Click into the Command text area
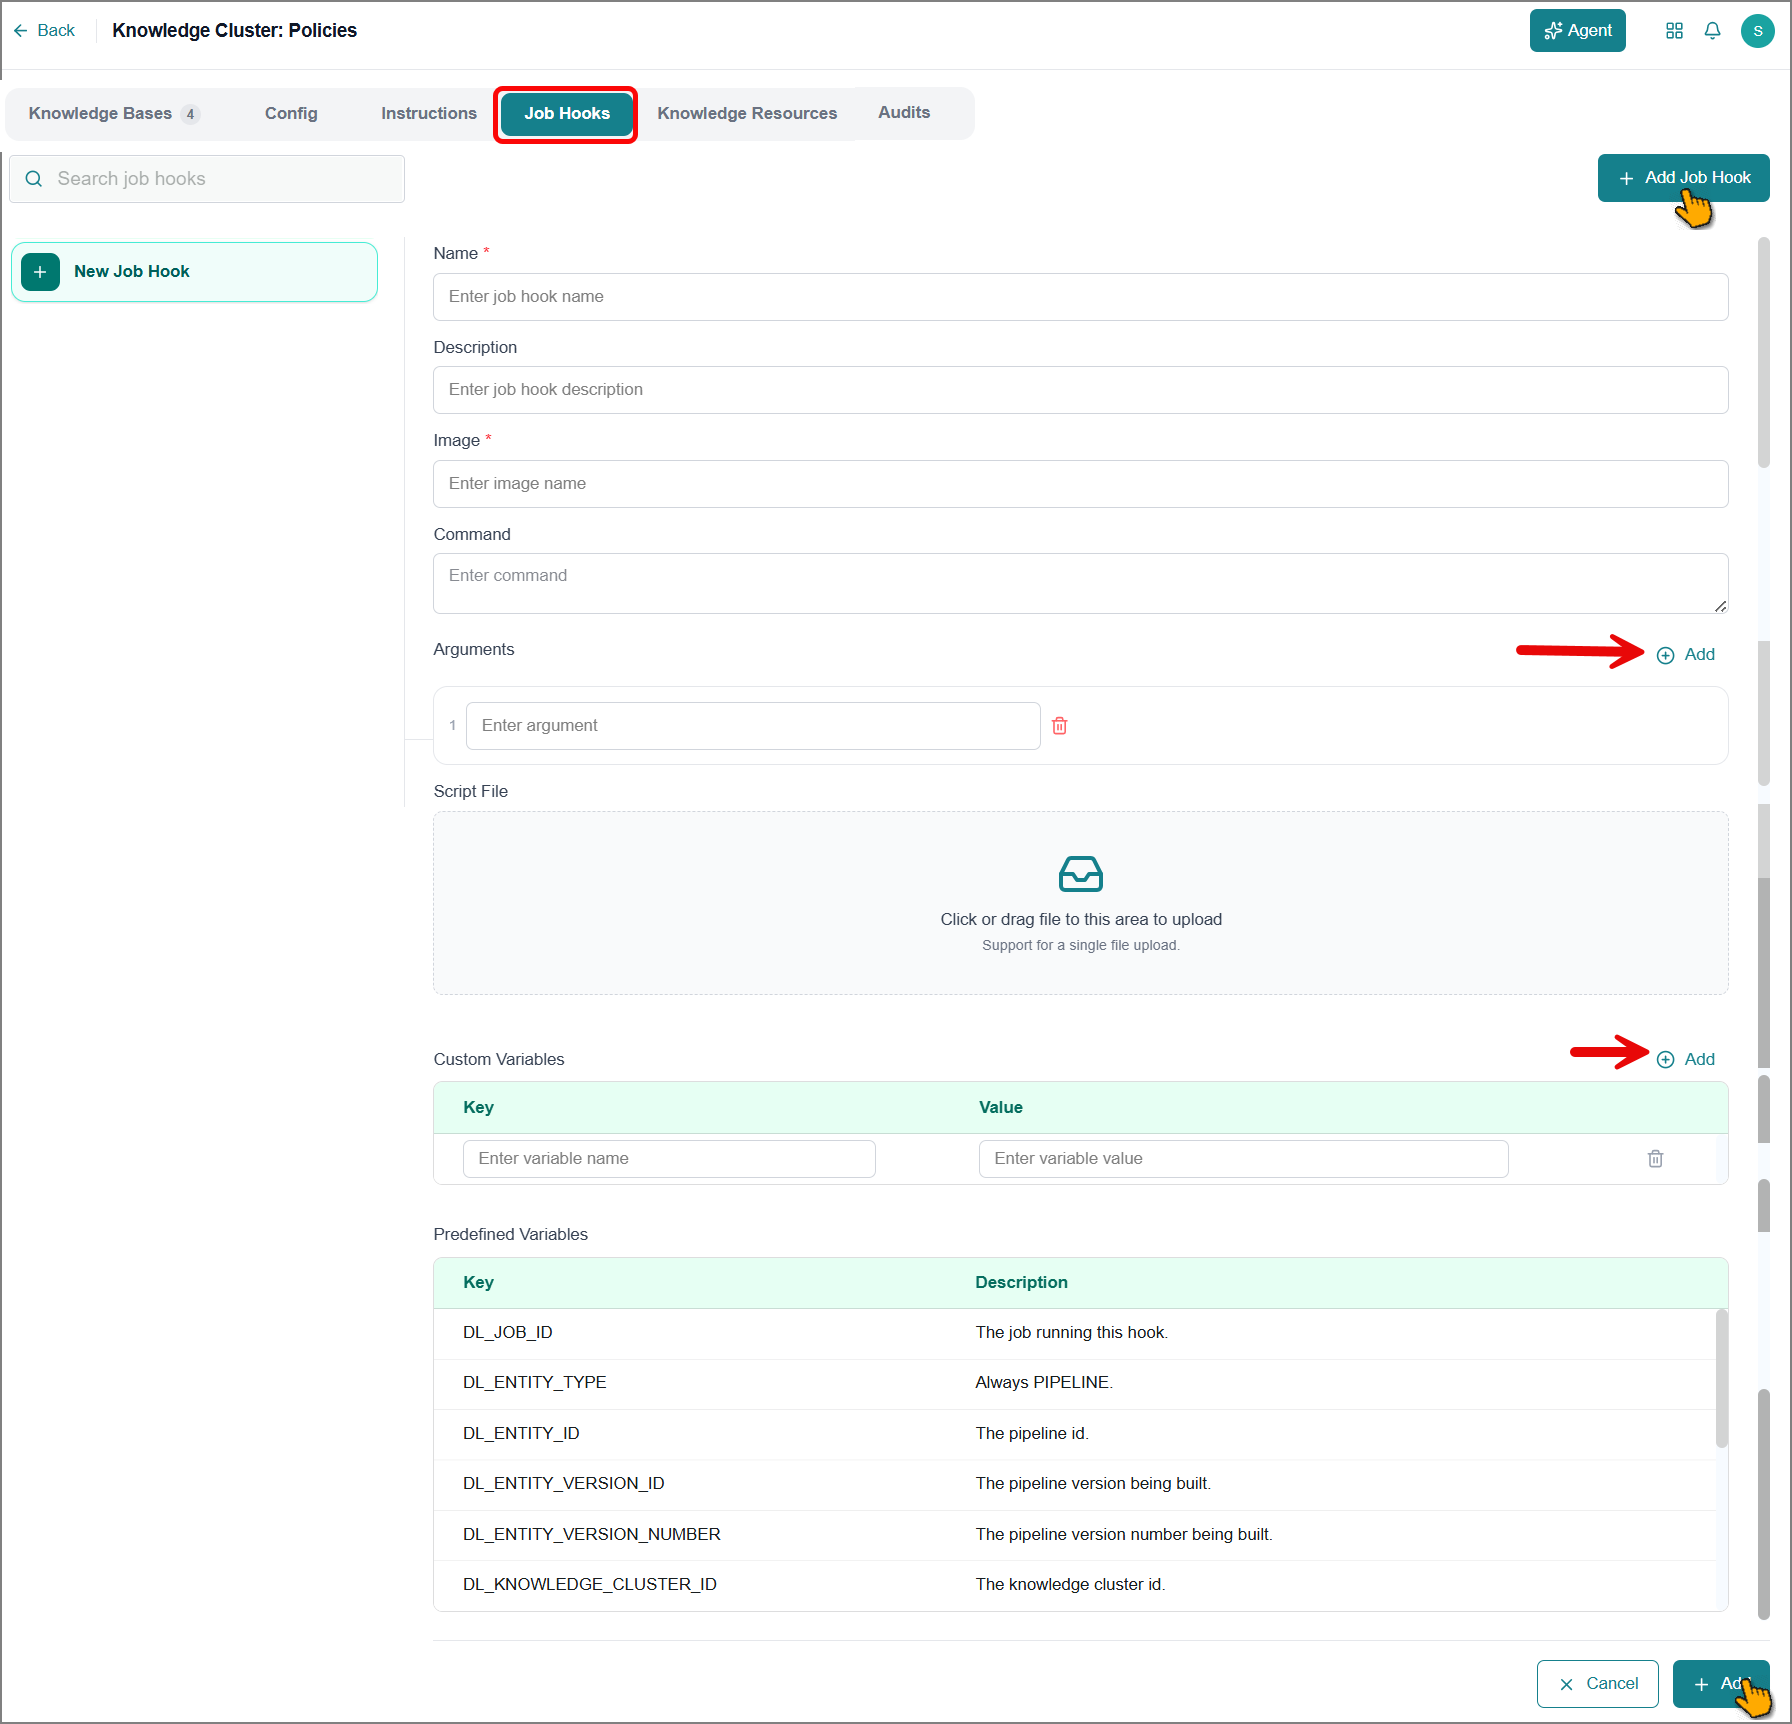 [x=1080, y=584]
